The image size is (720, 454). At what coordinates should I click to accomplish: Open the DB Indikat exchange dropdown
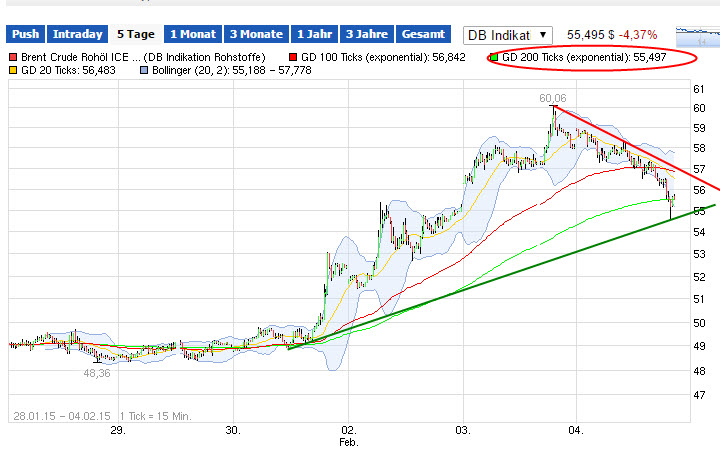[507, 35]
